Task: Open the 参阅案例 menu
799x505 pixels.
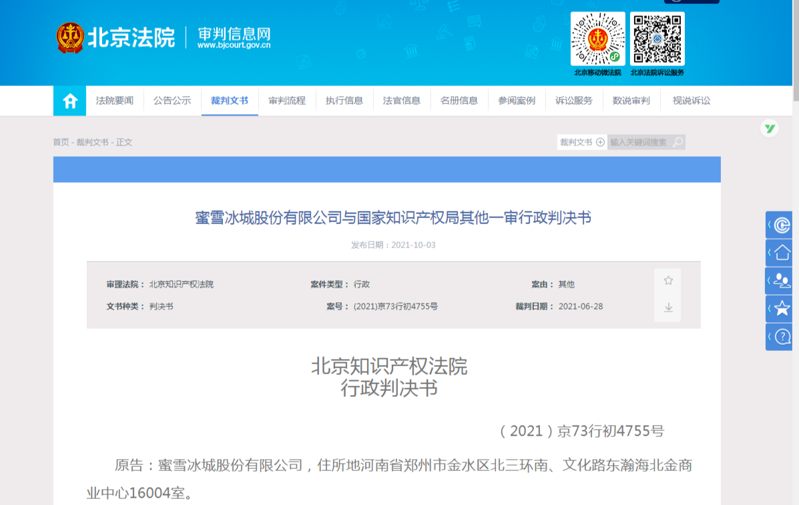Action: point(517,101)
